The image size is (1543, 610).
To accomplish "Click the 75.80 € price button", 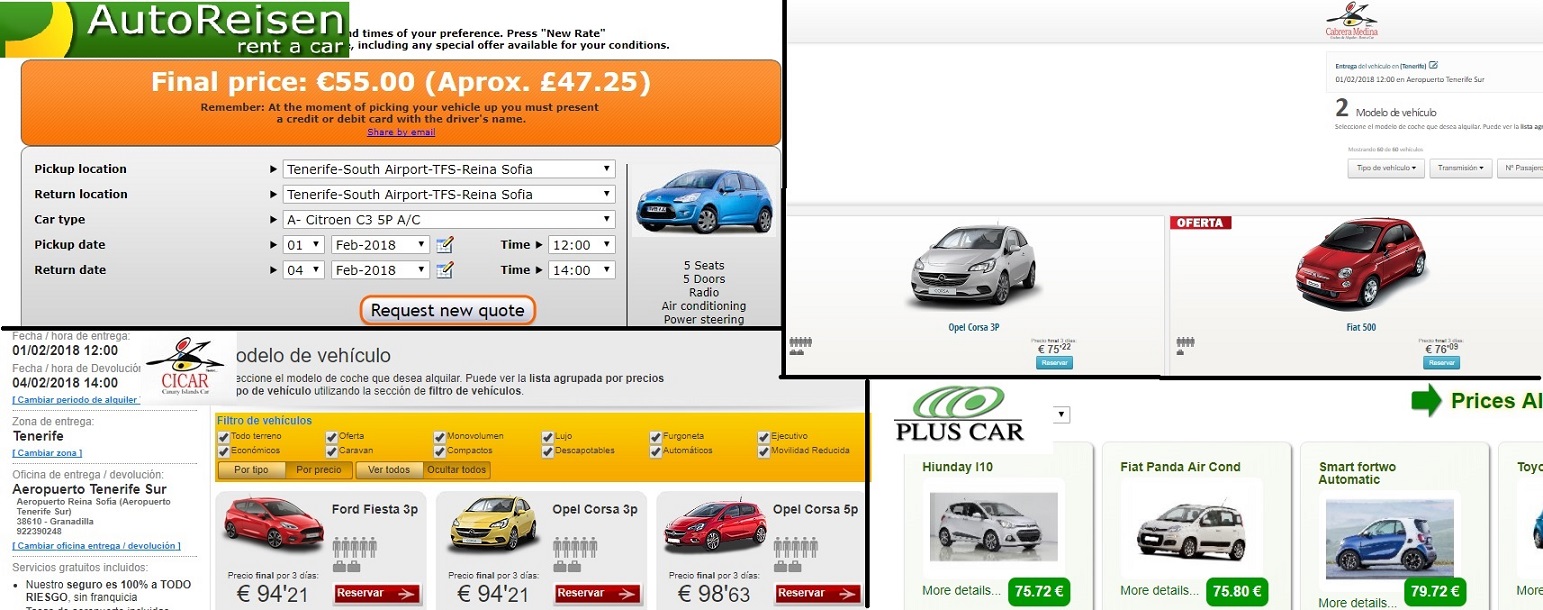I will [x=1238, y=592].
